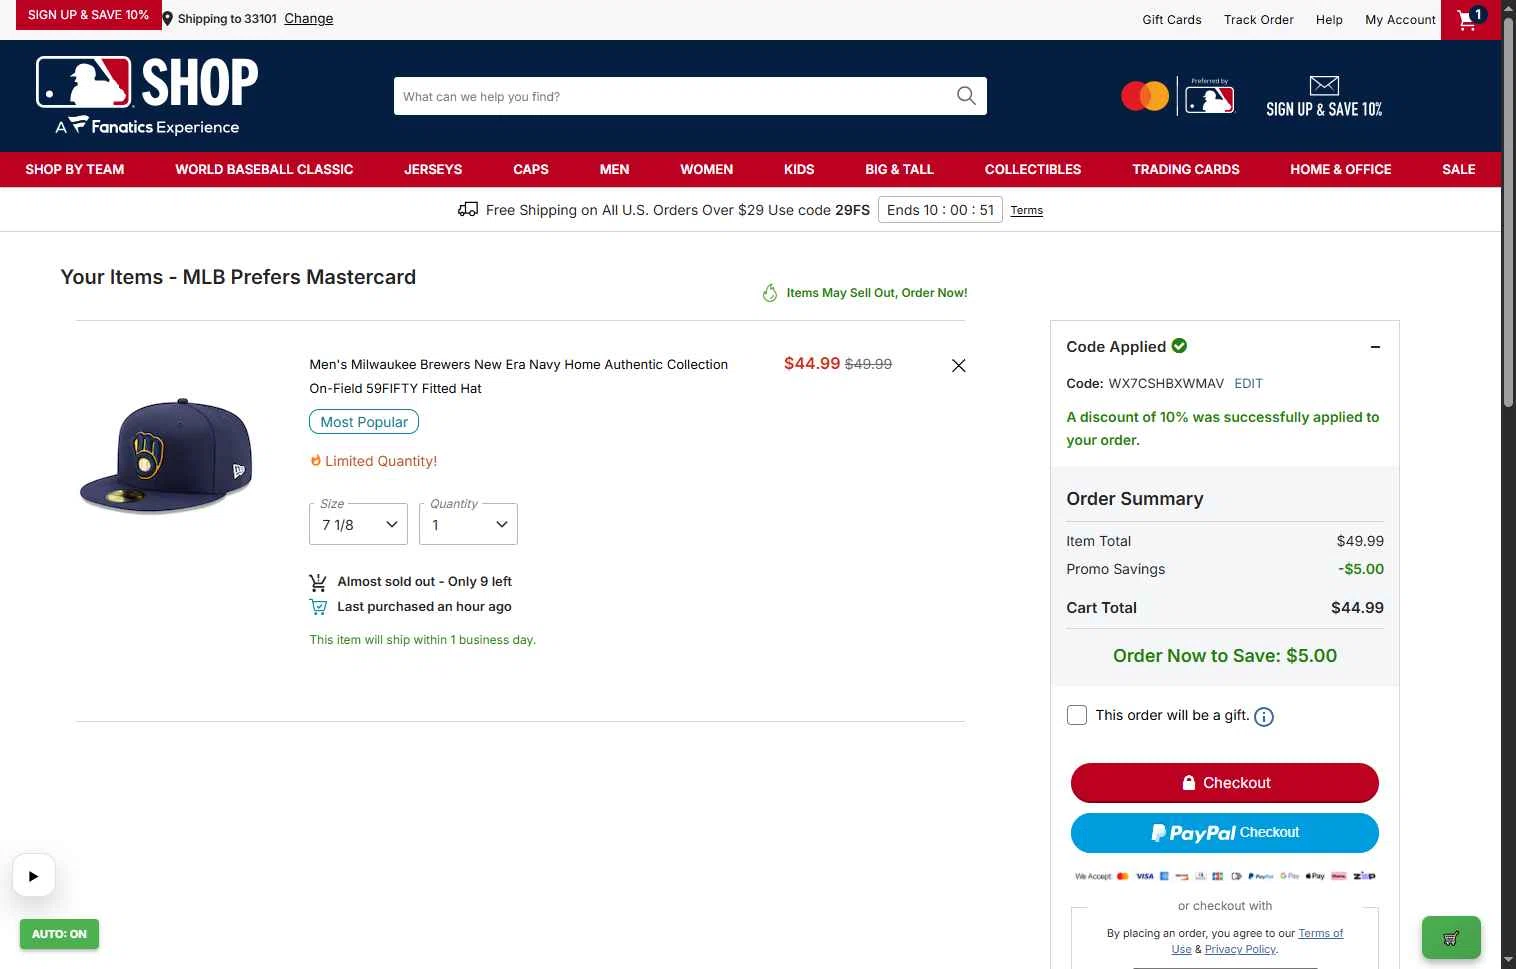Open the Jerseys menu
The image size is (1516, 969).
pos(433,169)
